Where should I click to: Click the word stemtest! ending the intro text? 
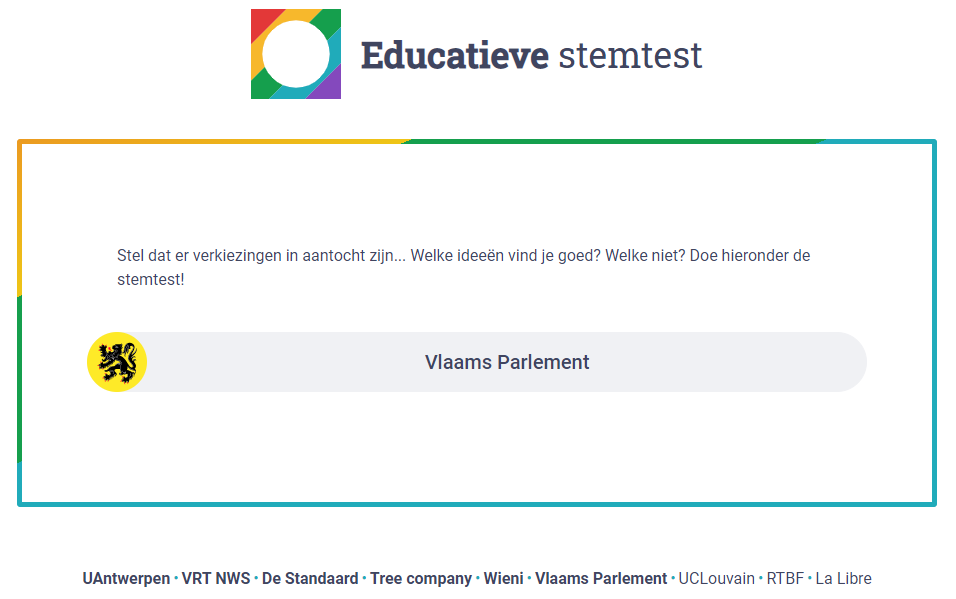click(x=151, y=279)
